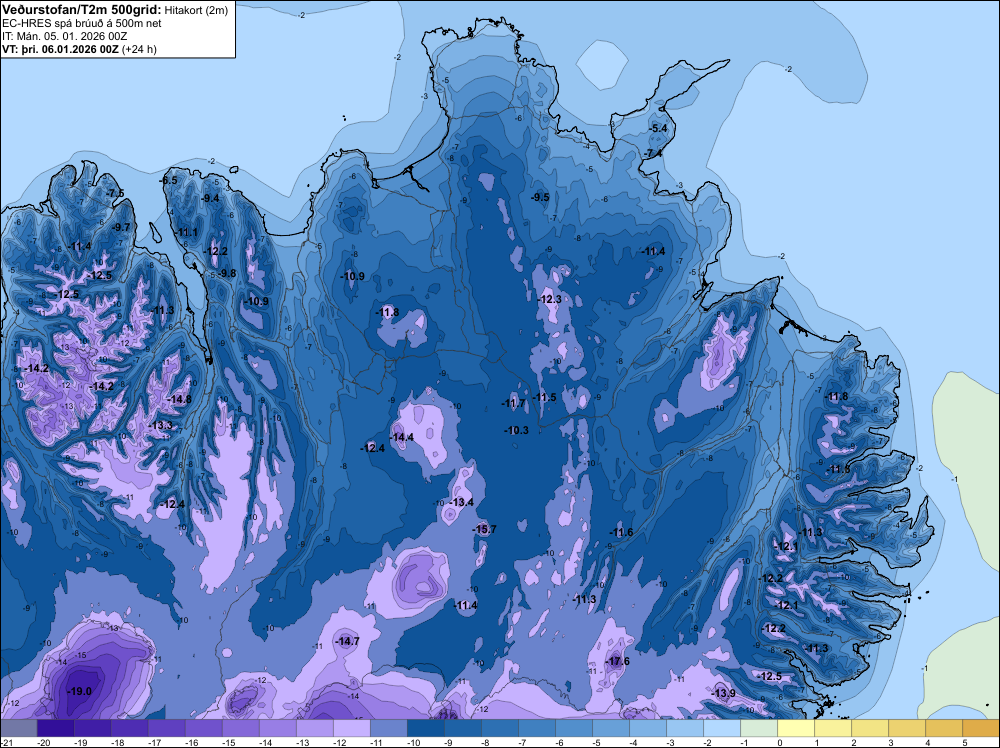Viewport: 1000px width, 748px height.
Task: Click the -13.4 temperature label
Action: coord(462,502)
